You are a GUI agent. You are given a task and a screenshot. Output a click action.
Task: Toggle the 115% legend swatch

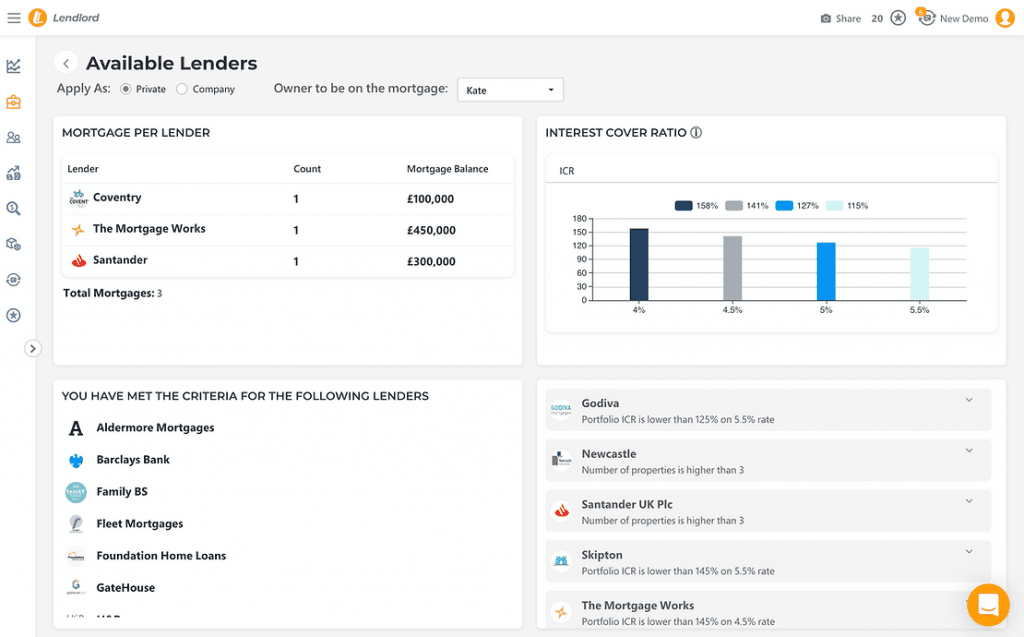pos(835,206)
